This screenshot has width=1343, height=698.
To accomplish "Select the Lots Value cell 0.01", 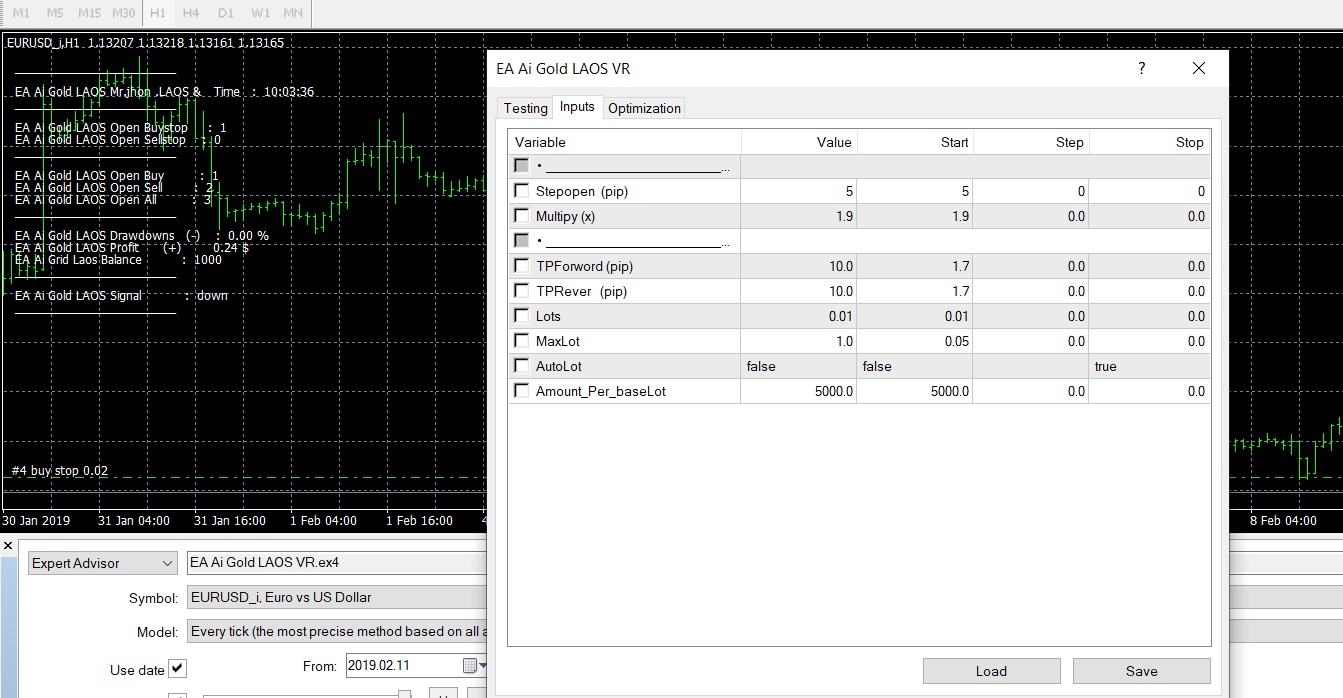I will tap(799, 316).
